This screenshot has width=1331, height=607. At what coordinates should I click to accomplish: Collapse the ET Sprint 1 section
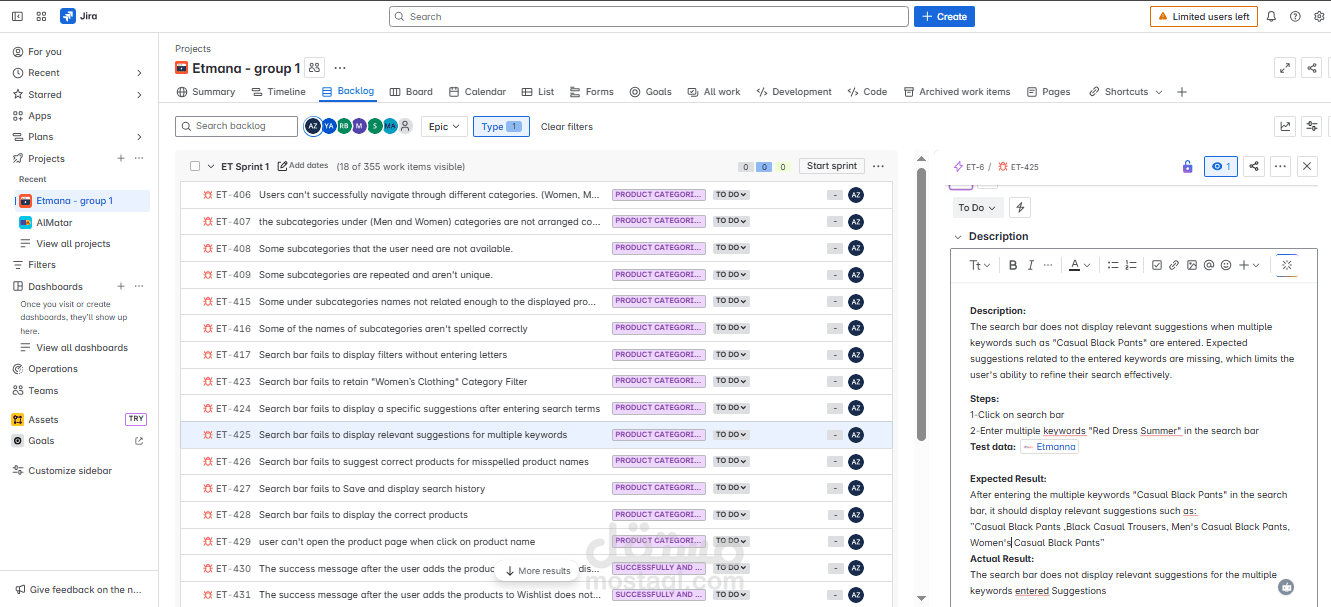(x=211, y=167)
